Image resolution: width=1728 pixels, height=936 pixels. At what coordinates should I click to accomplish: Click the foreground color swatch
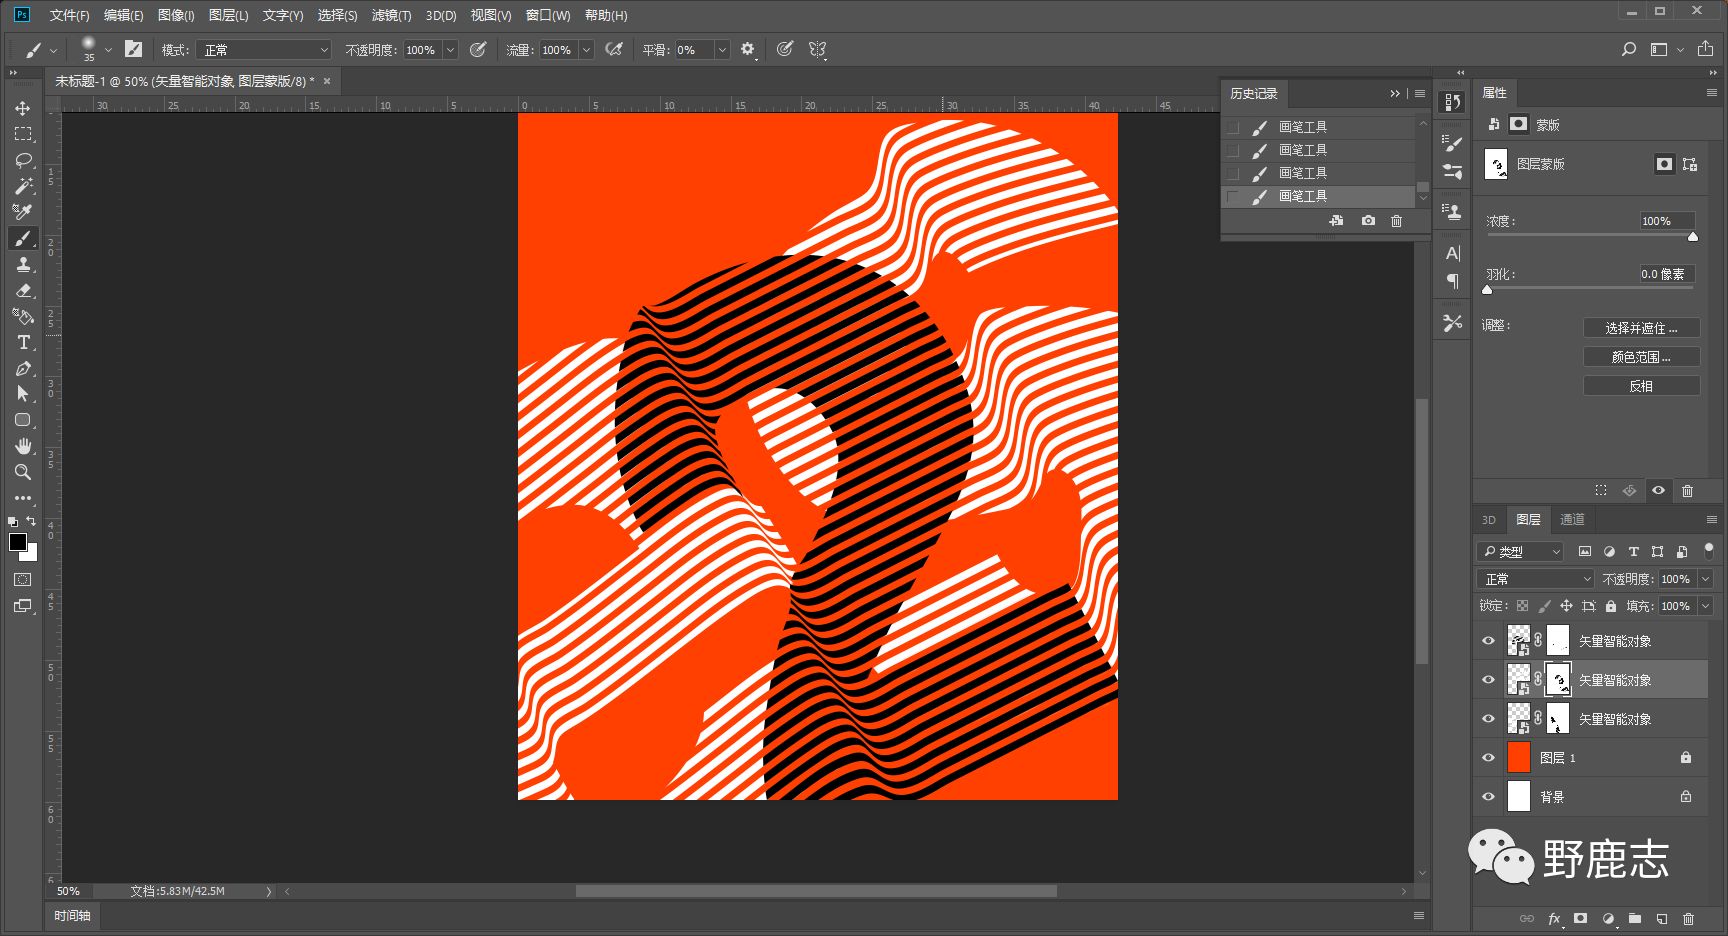[x=18, y=542]
